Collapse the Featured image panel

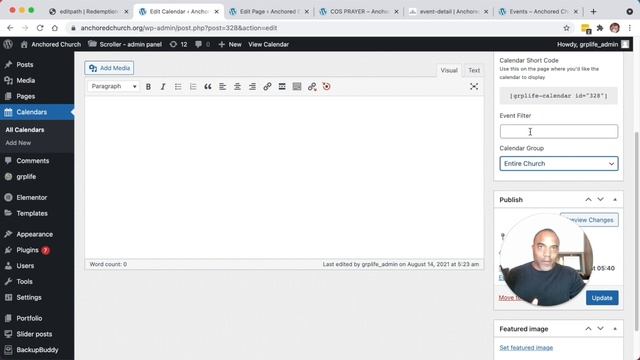[615, 329]
